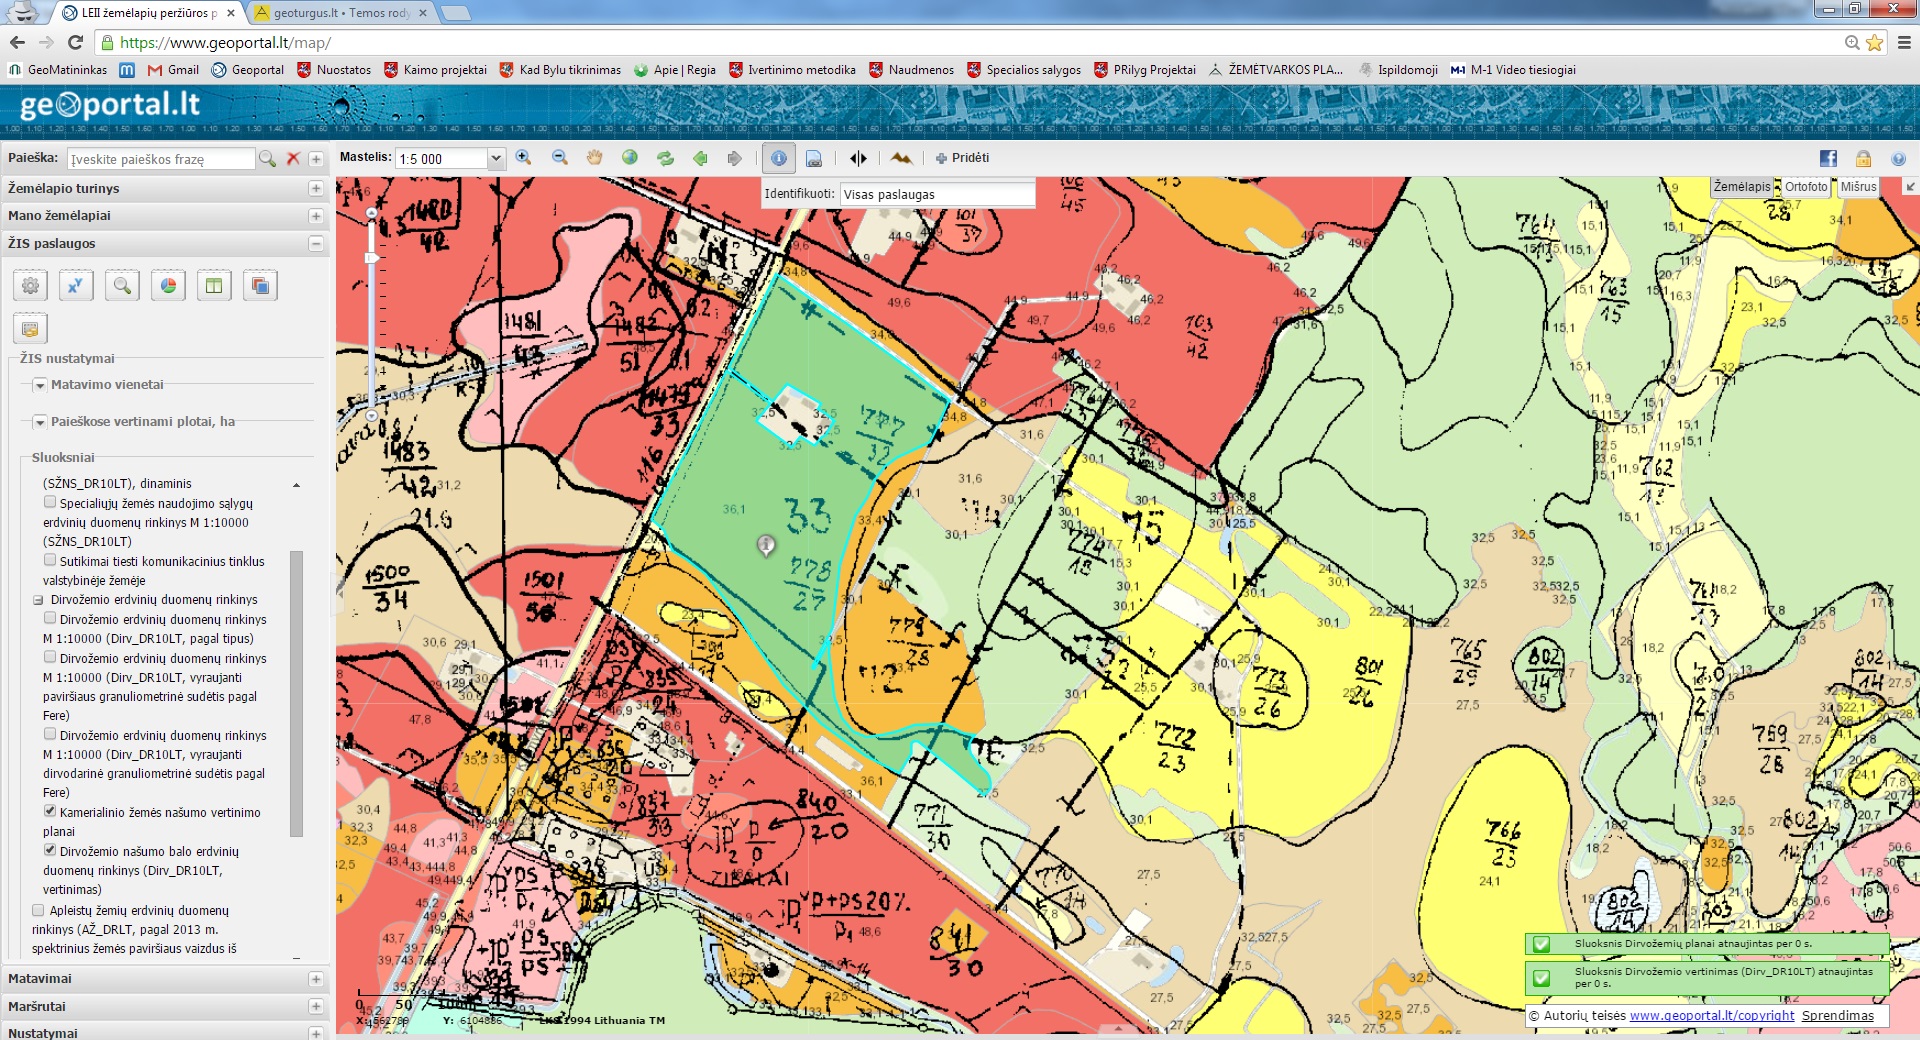Click the zoom out magnifier tool
The image size is (1920, 1040).
point(560,158)
